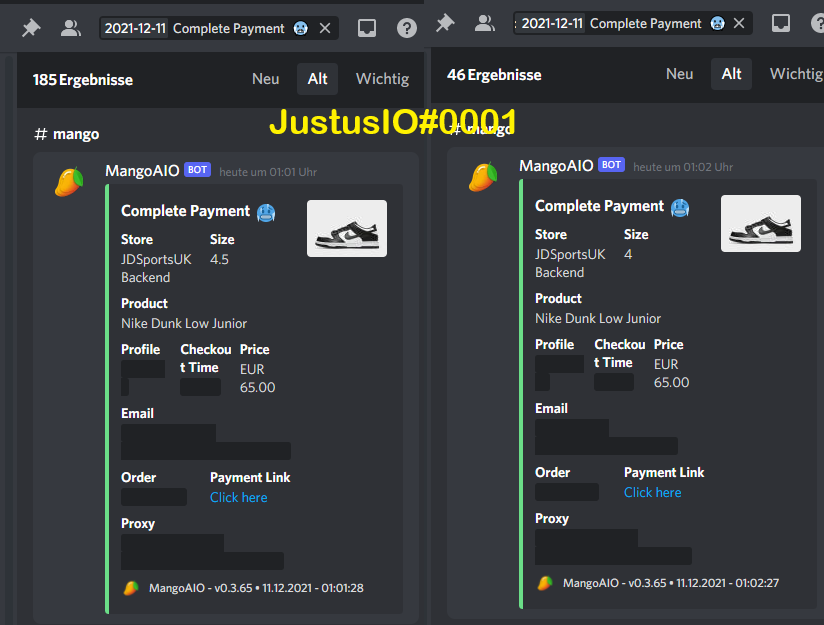Click mango footer icon in left embed
The width and height of the screenshot is (824, 625).
coord(131,588)
